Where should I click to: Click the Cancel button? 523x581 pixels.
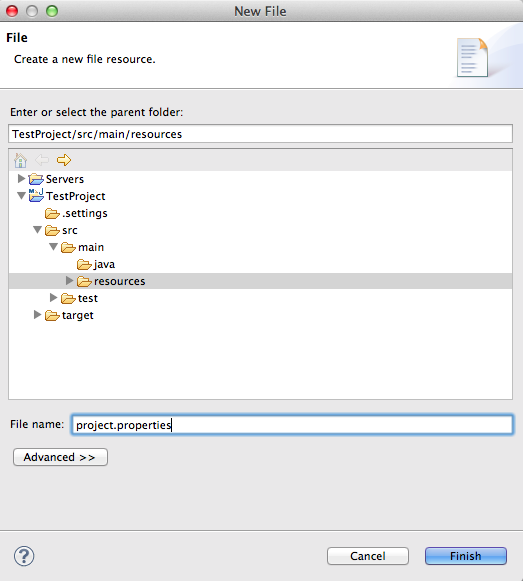coord(368,556)
